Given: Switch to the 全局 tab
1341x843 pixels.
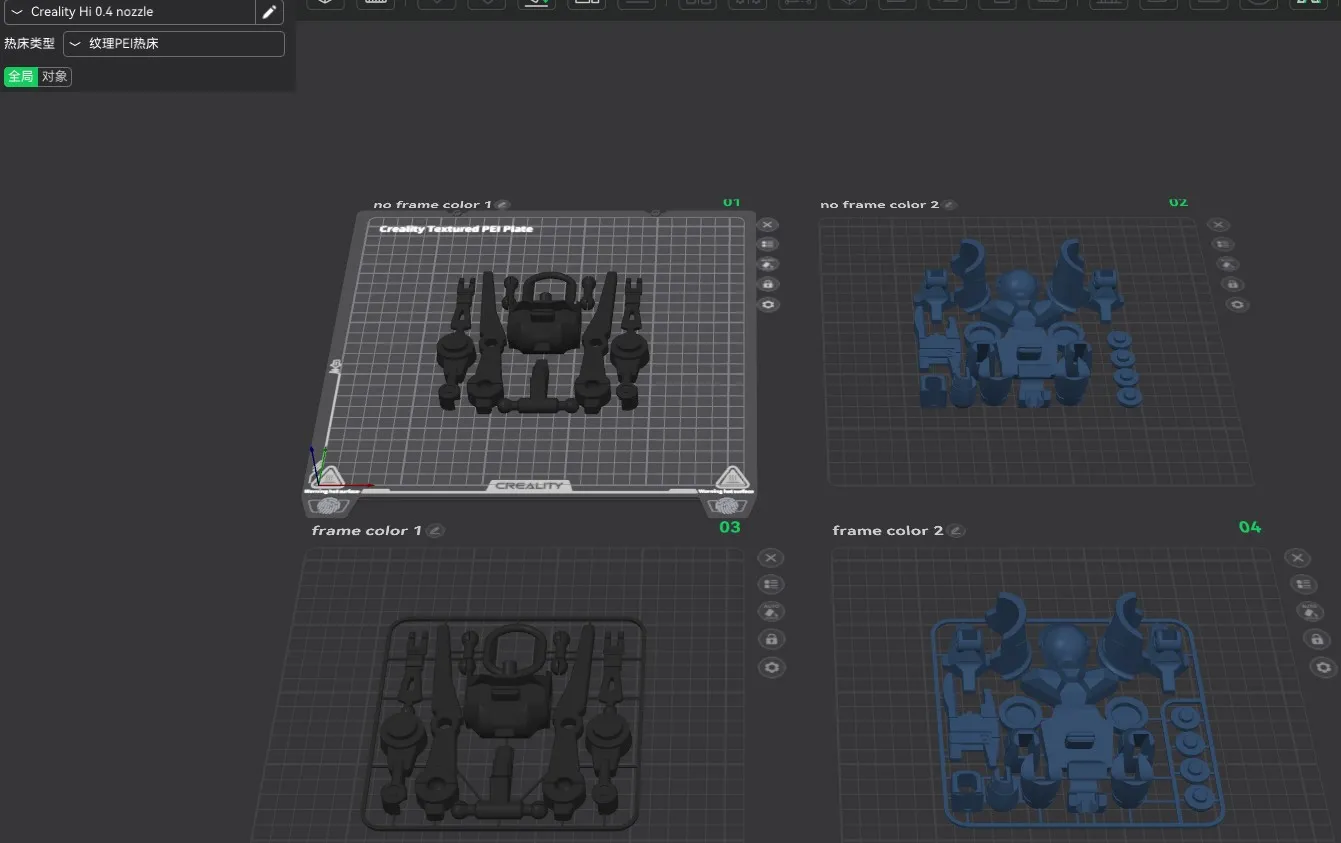Looking at the screenshot, I should pyautogui.click(x=20, y=76).
